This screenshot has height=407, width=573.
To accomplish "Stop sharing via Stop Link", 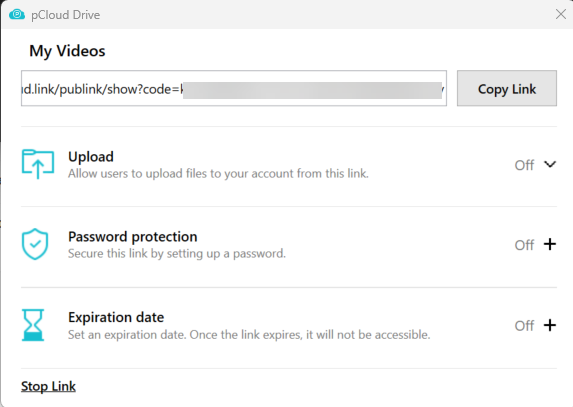I will pos(48,386).
